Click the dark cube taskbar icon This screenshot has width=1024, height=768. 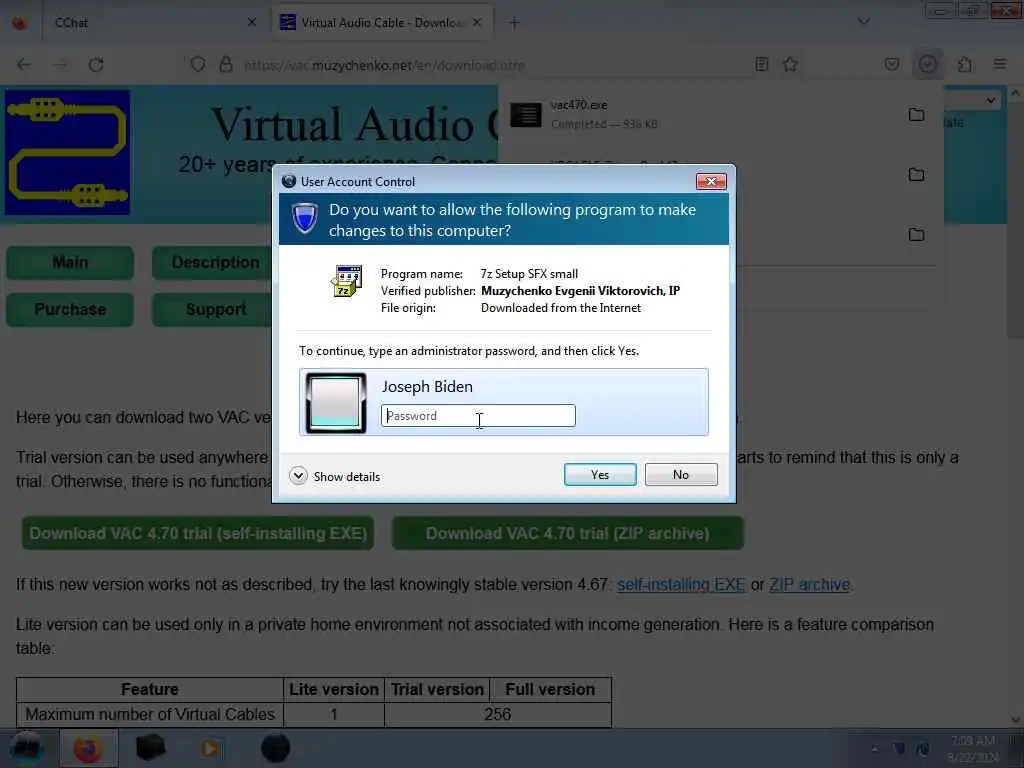pos(151,748)
